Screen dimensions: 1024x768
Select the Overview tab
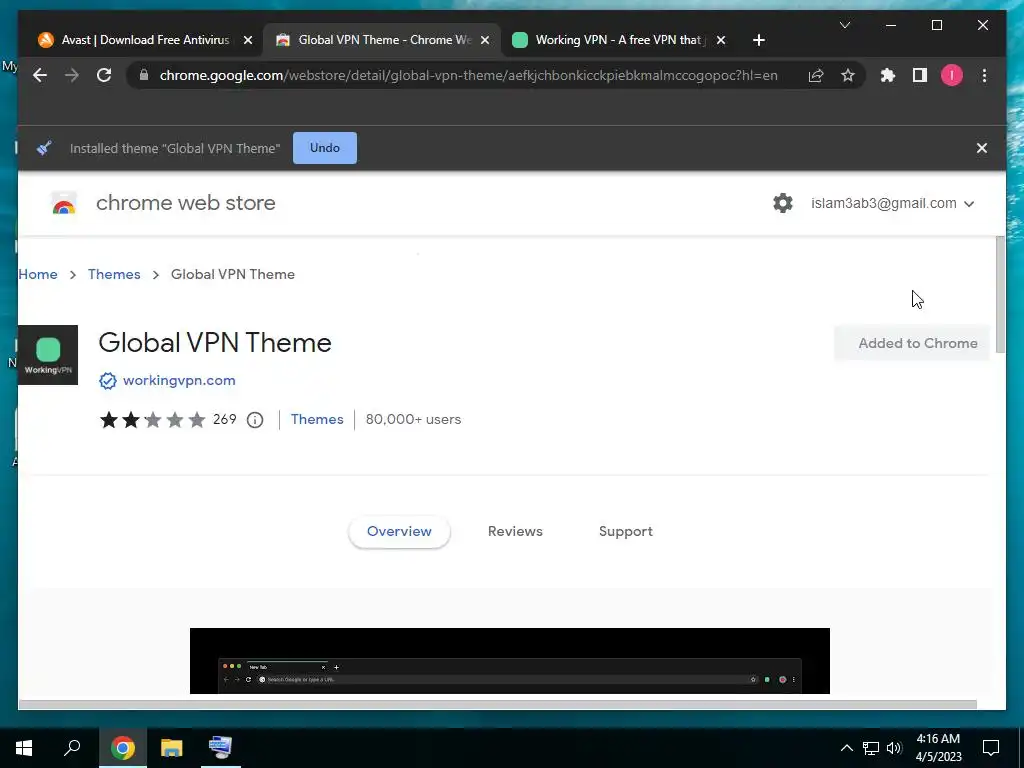point(399,532)
